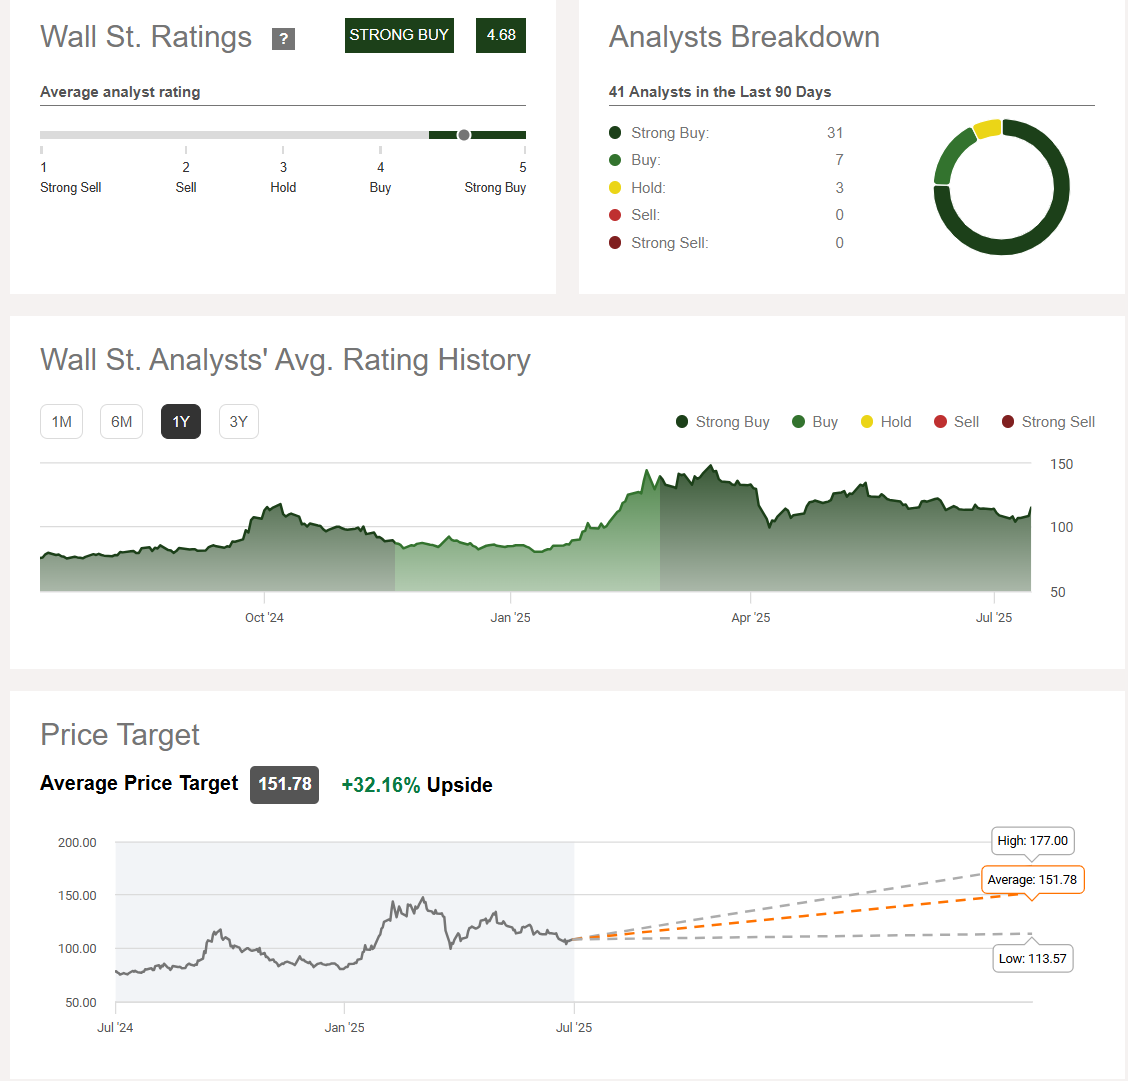Click the STRONG BUY rating badge
1128x1081 pixels.
point(399,35)
